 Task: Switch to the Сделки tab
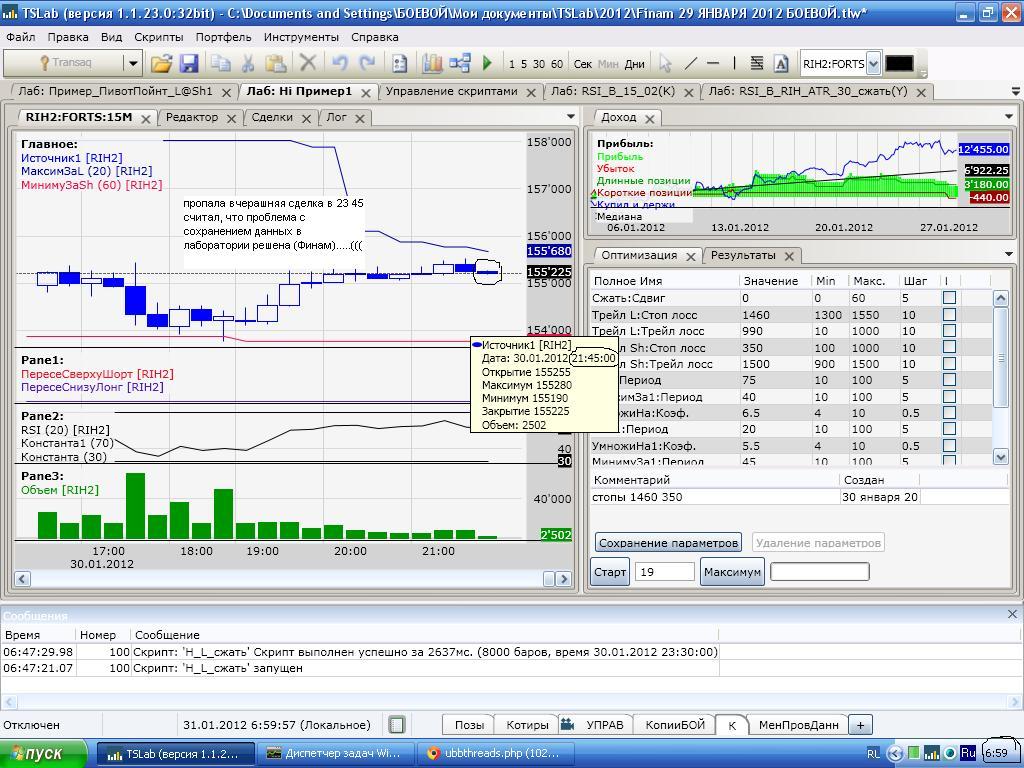tap(272, 117)
